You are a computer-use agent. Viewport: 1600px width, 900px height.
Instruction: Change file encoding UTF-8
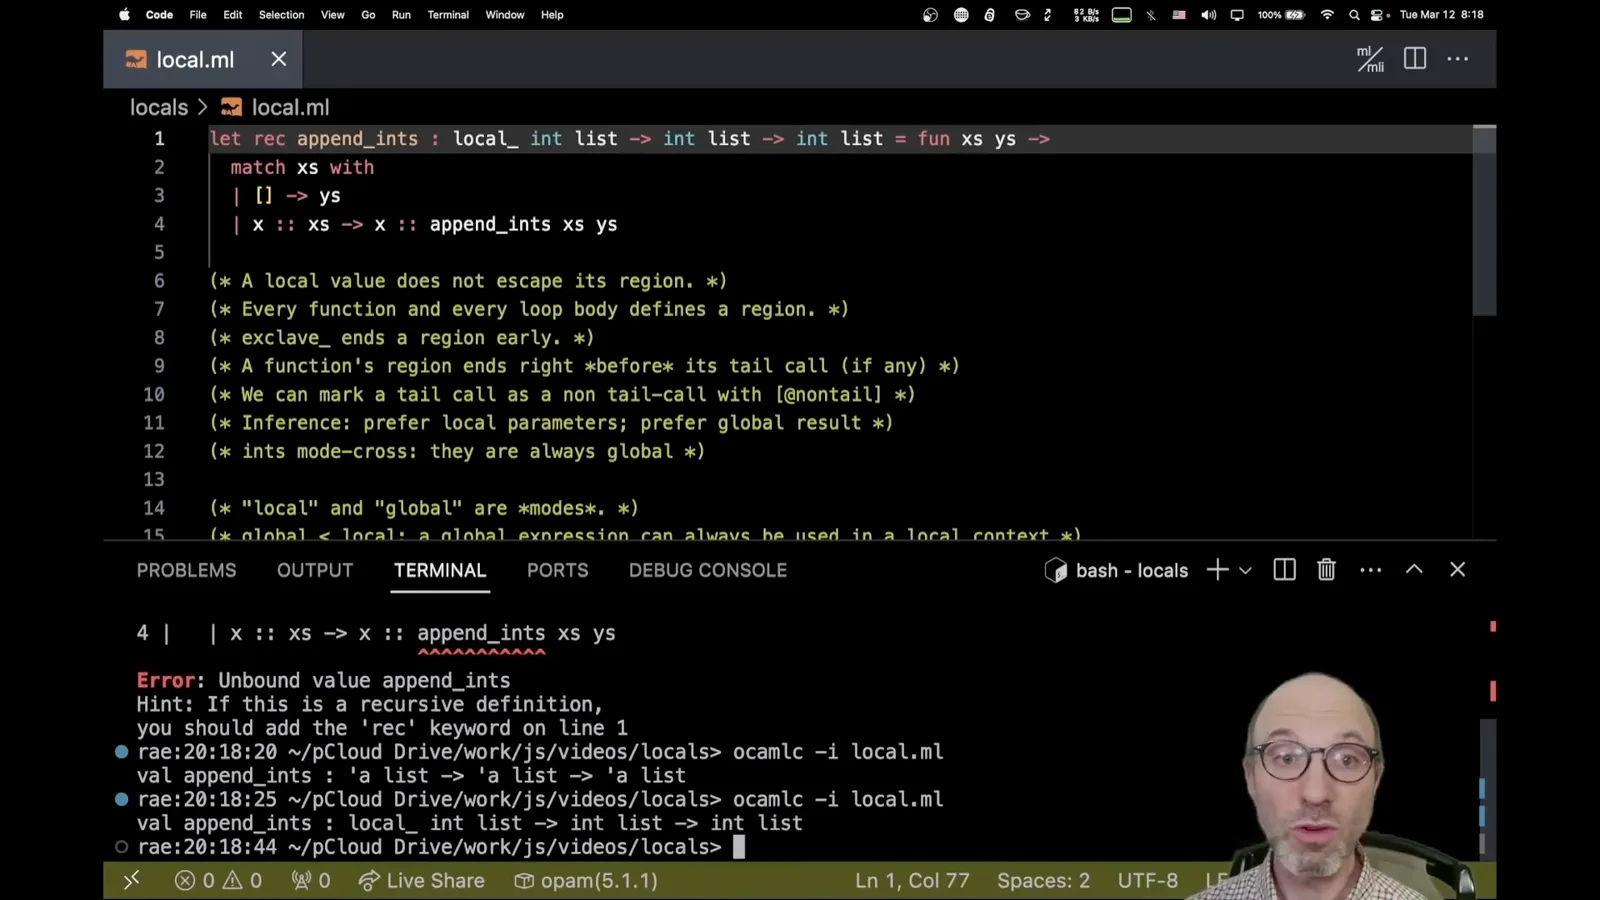click(x=1147, y=880)
